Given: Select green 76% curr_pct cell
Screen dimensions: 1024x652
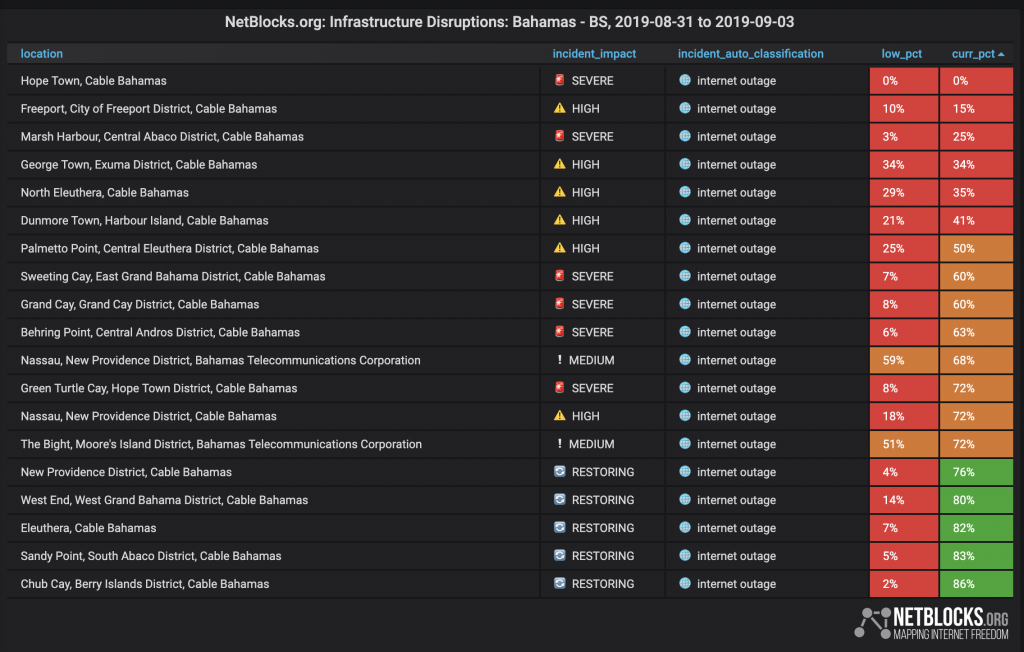Looking at the screenshot, I should tap(976, 472).
